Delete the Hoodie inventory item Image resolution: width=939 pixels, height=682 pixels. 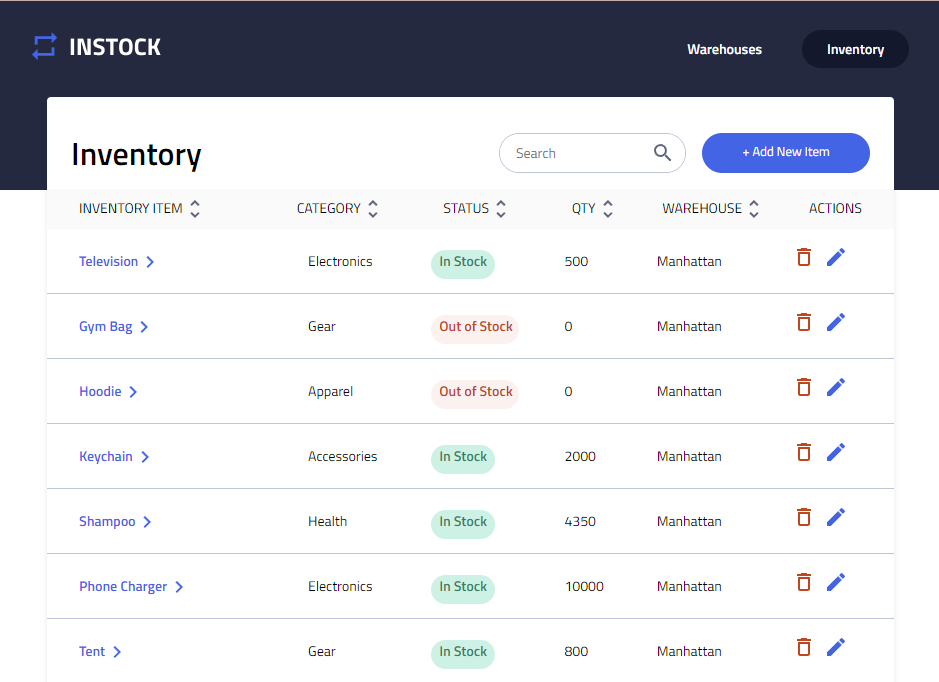(x=803, y=387)
